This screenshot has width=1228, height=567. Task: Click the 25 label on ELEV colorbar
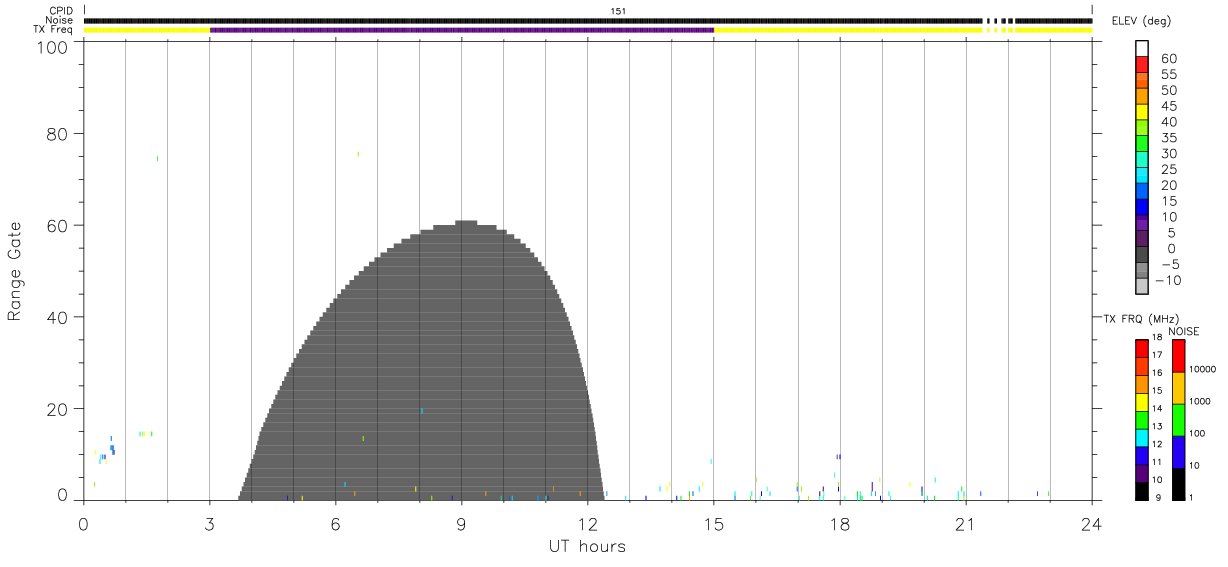1168,169
